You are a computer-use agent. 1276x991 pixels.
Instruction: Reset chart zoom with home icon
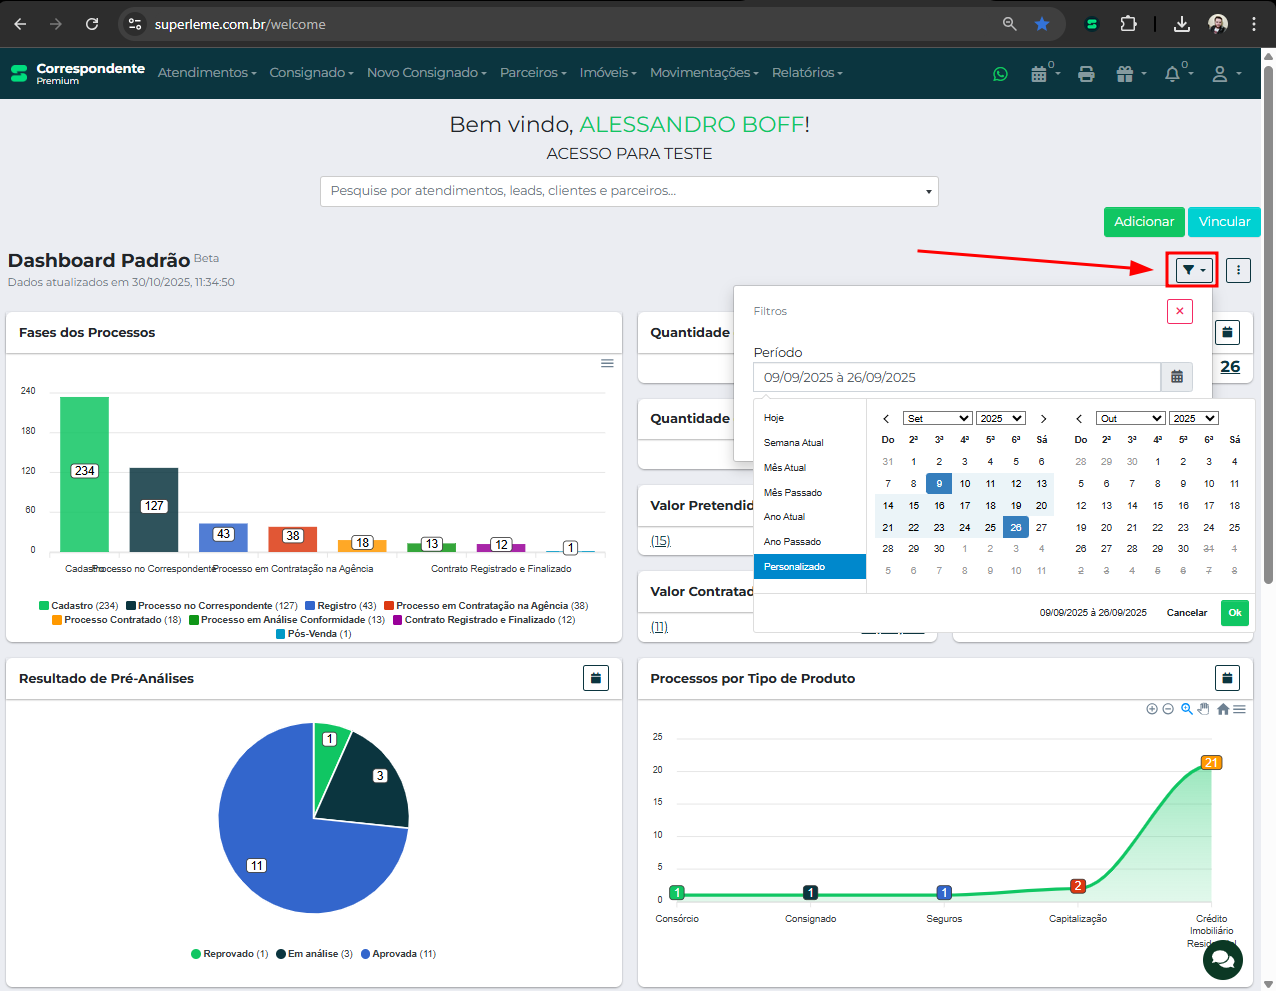pyautogui.click(x=1222, y=709)
